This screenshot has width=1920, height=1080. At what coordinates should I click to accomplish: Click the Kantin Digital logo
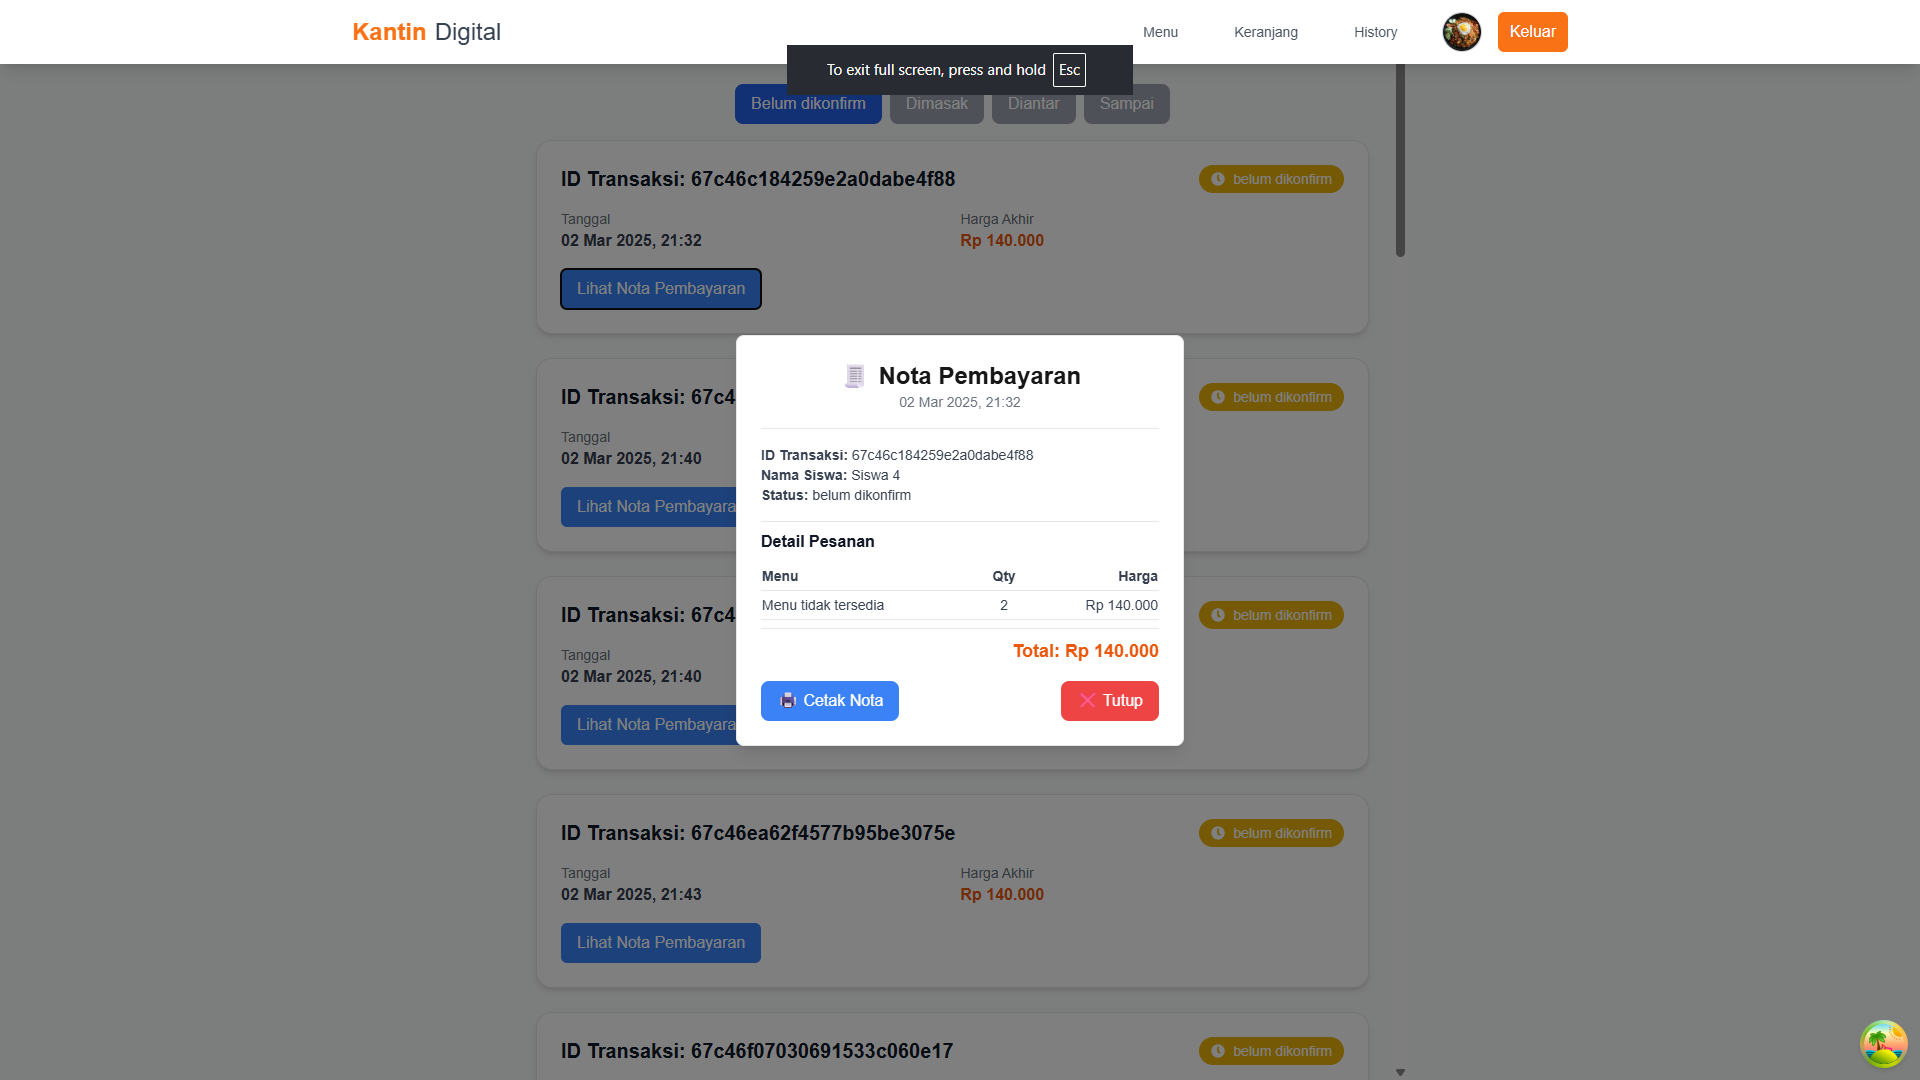click(x=427, y=32)
